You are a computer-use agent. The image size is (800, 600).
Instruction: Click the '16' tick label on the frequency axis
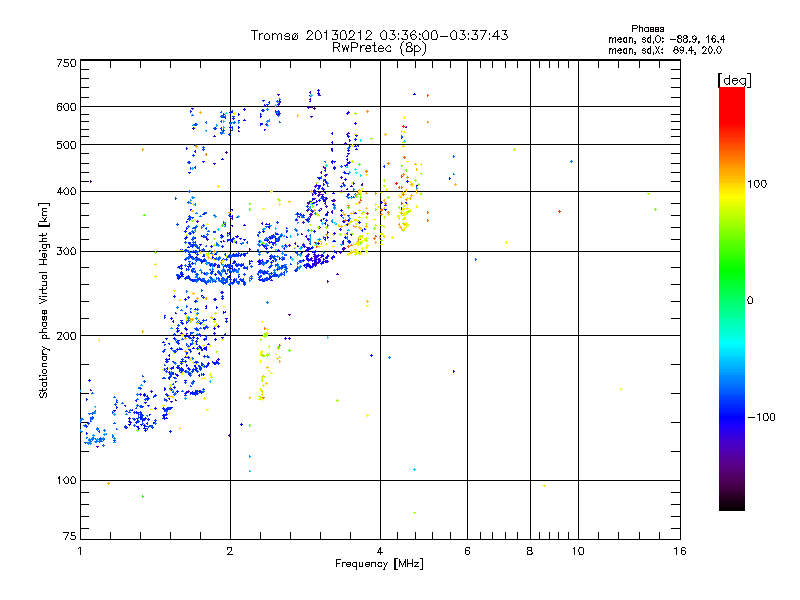[x=680, y=551]
